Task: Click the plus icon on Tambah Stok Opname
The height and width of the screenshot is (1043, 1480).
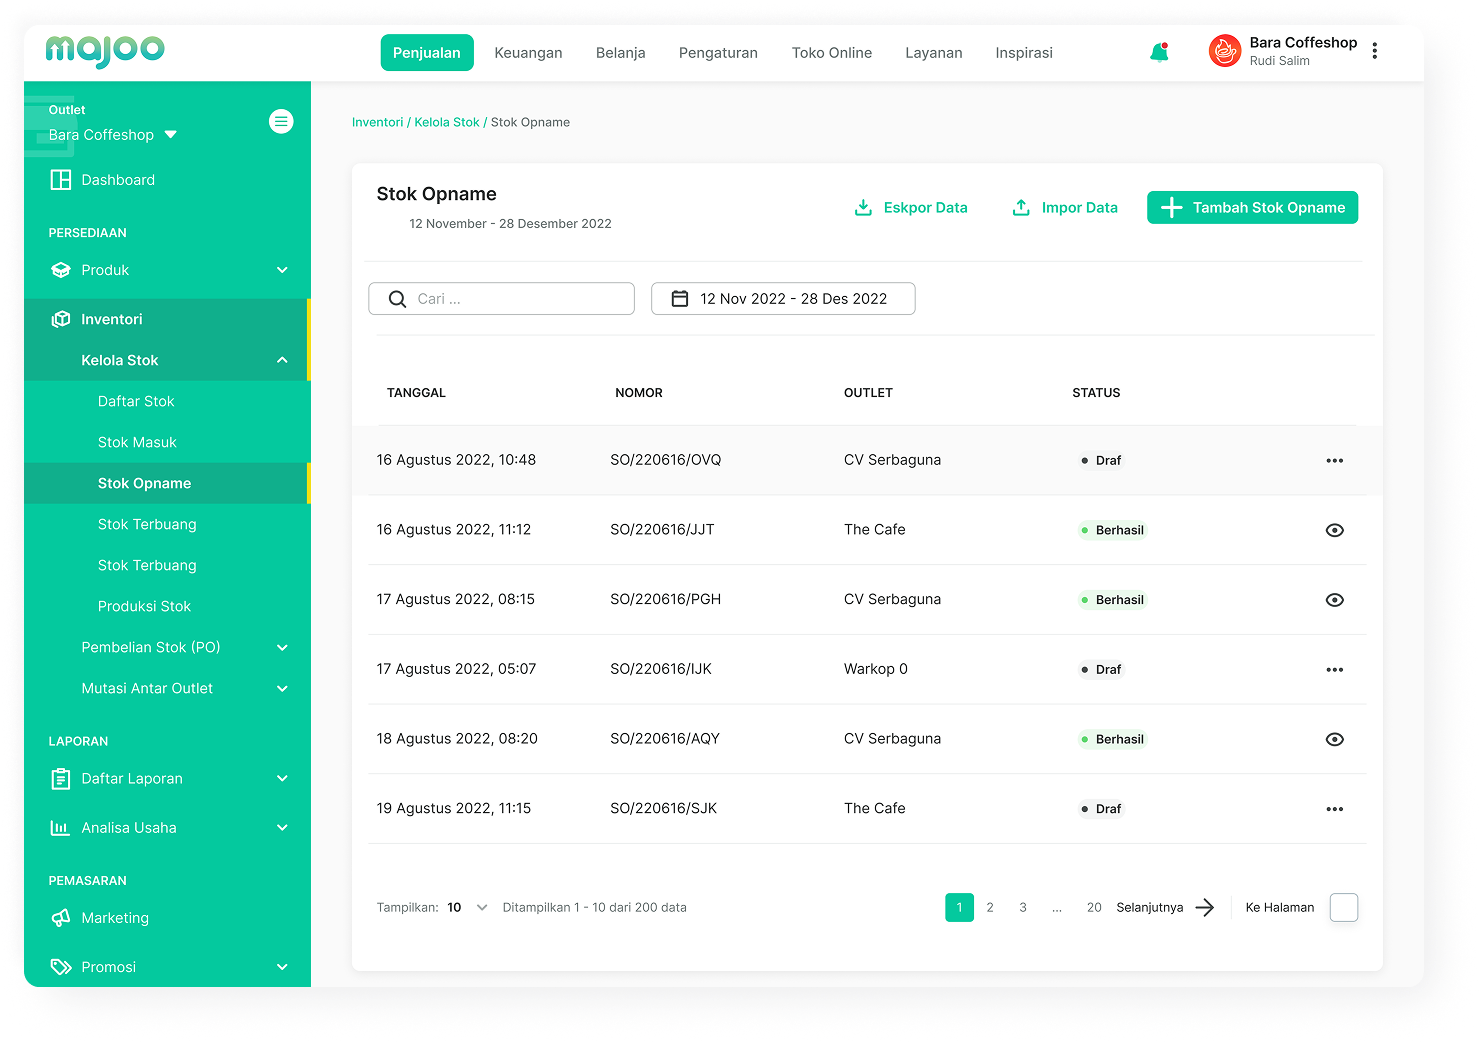Action: [x=1172, y=207]
